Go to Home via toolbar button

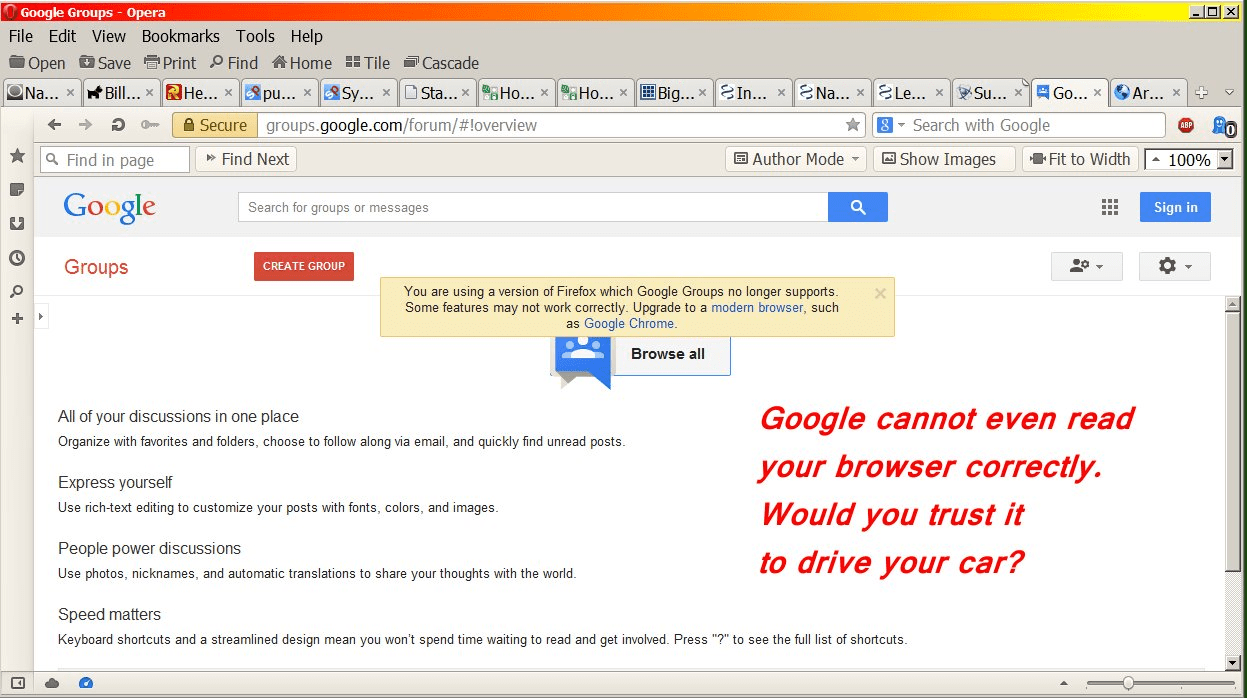[301, 63]
